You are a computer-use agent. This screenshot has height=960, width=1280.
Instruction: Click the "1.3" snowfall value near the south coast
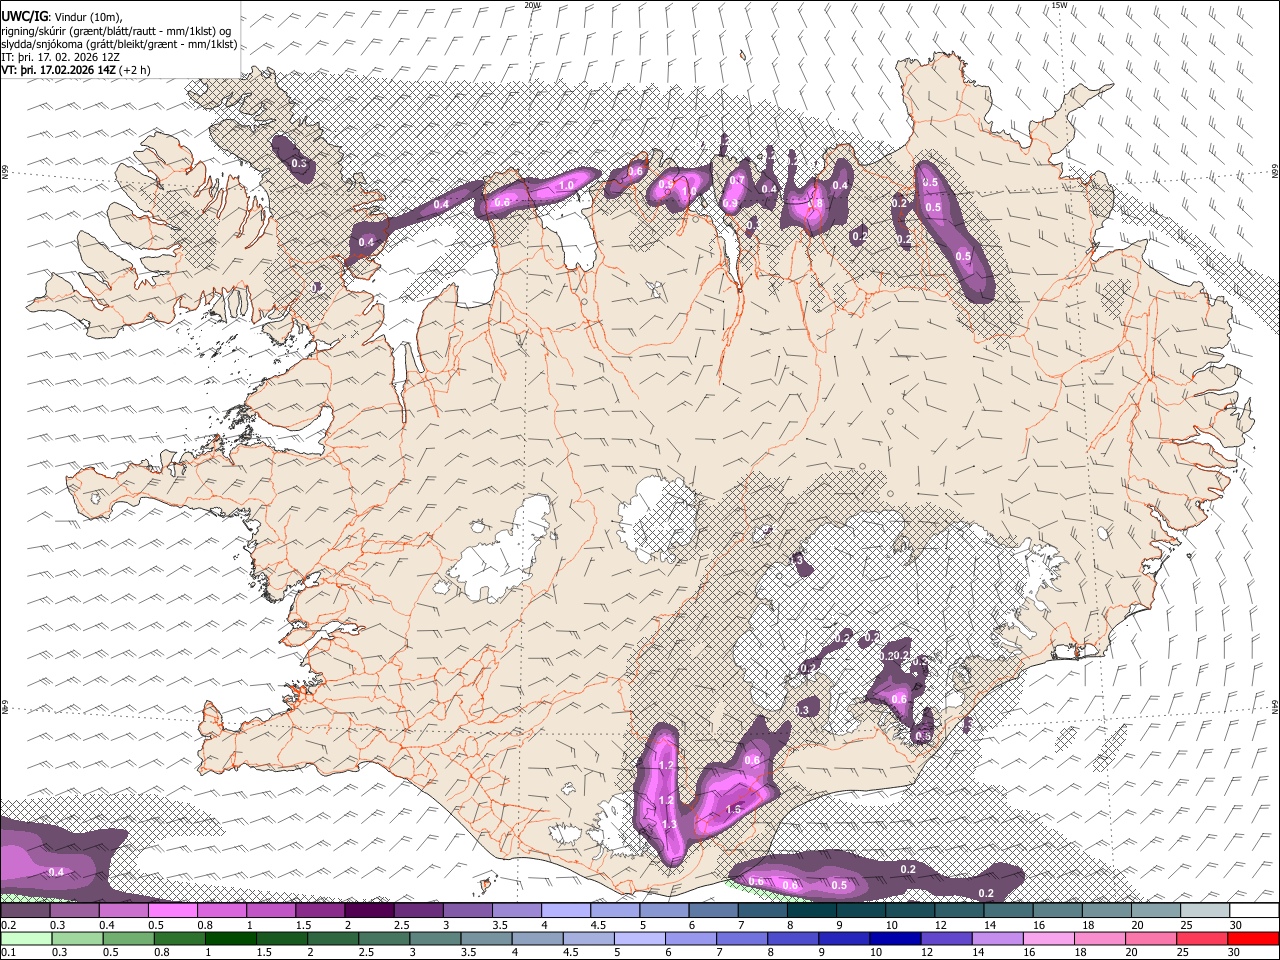tap(669, 825)
